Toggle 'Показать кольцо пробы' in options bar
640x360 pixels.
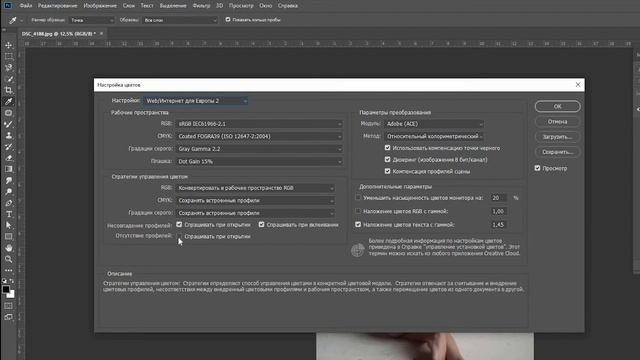[x=228, y=19]
